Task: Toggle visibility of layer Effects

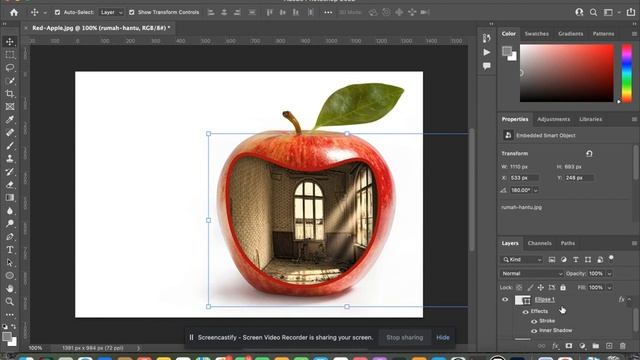Action: [x=526, y=311]
